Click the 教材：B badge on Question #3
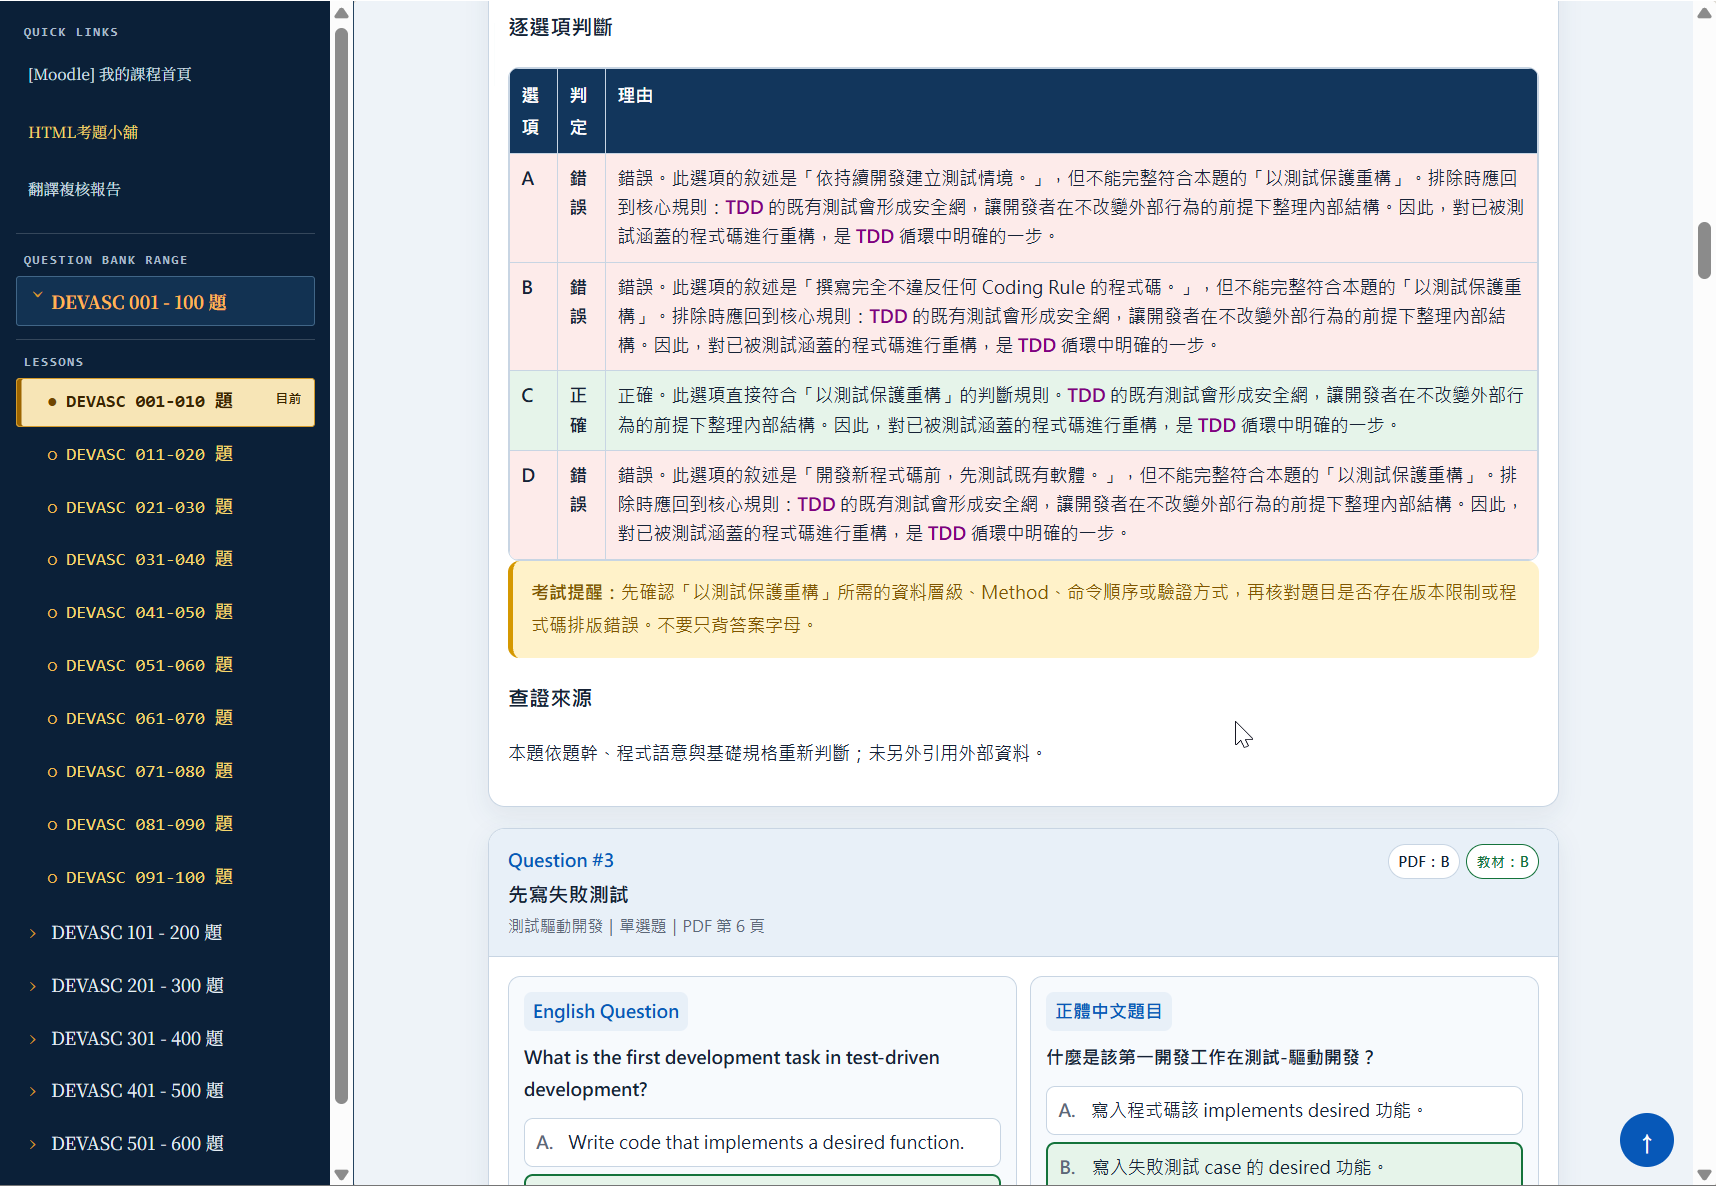1716x1186 pixels. coord(1502,862)
